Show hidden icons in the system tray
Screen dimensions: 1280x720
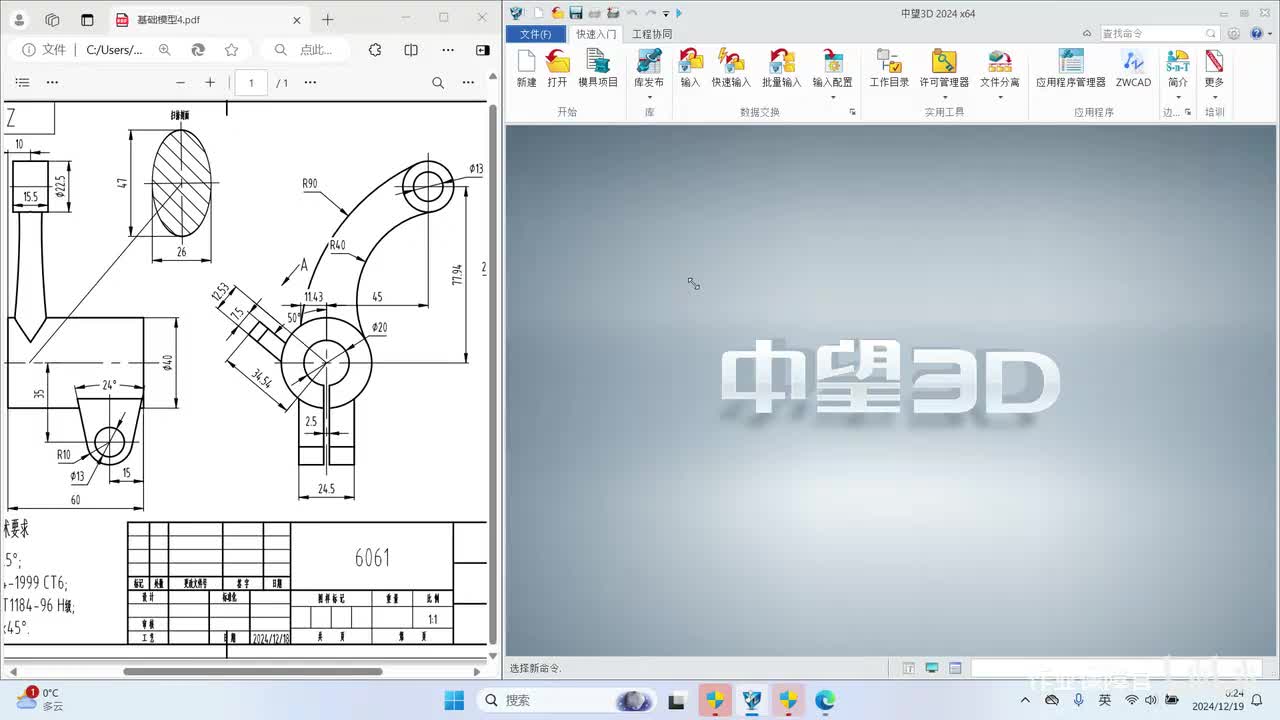1025,700
